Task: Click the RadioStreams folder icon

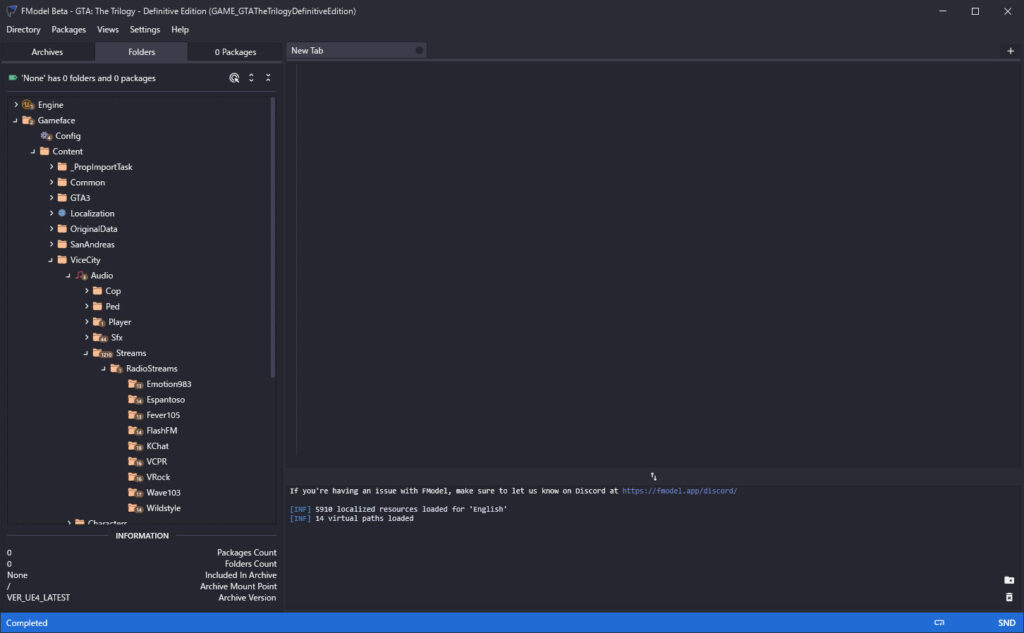Action: click(x=116, y=368)
